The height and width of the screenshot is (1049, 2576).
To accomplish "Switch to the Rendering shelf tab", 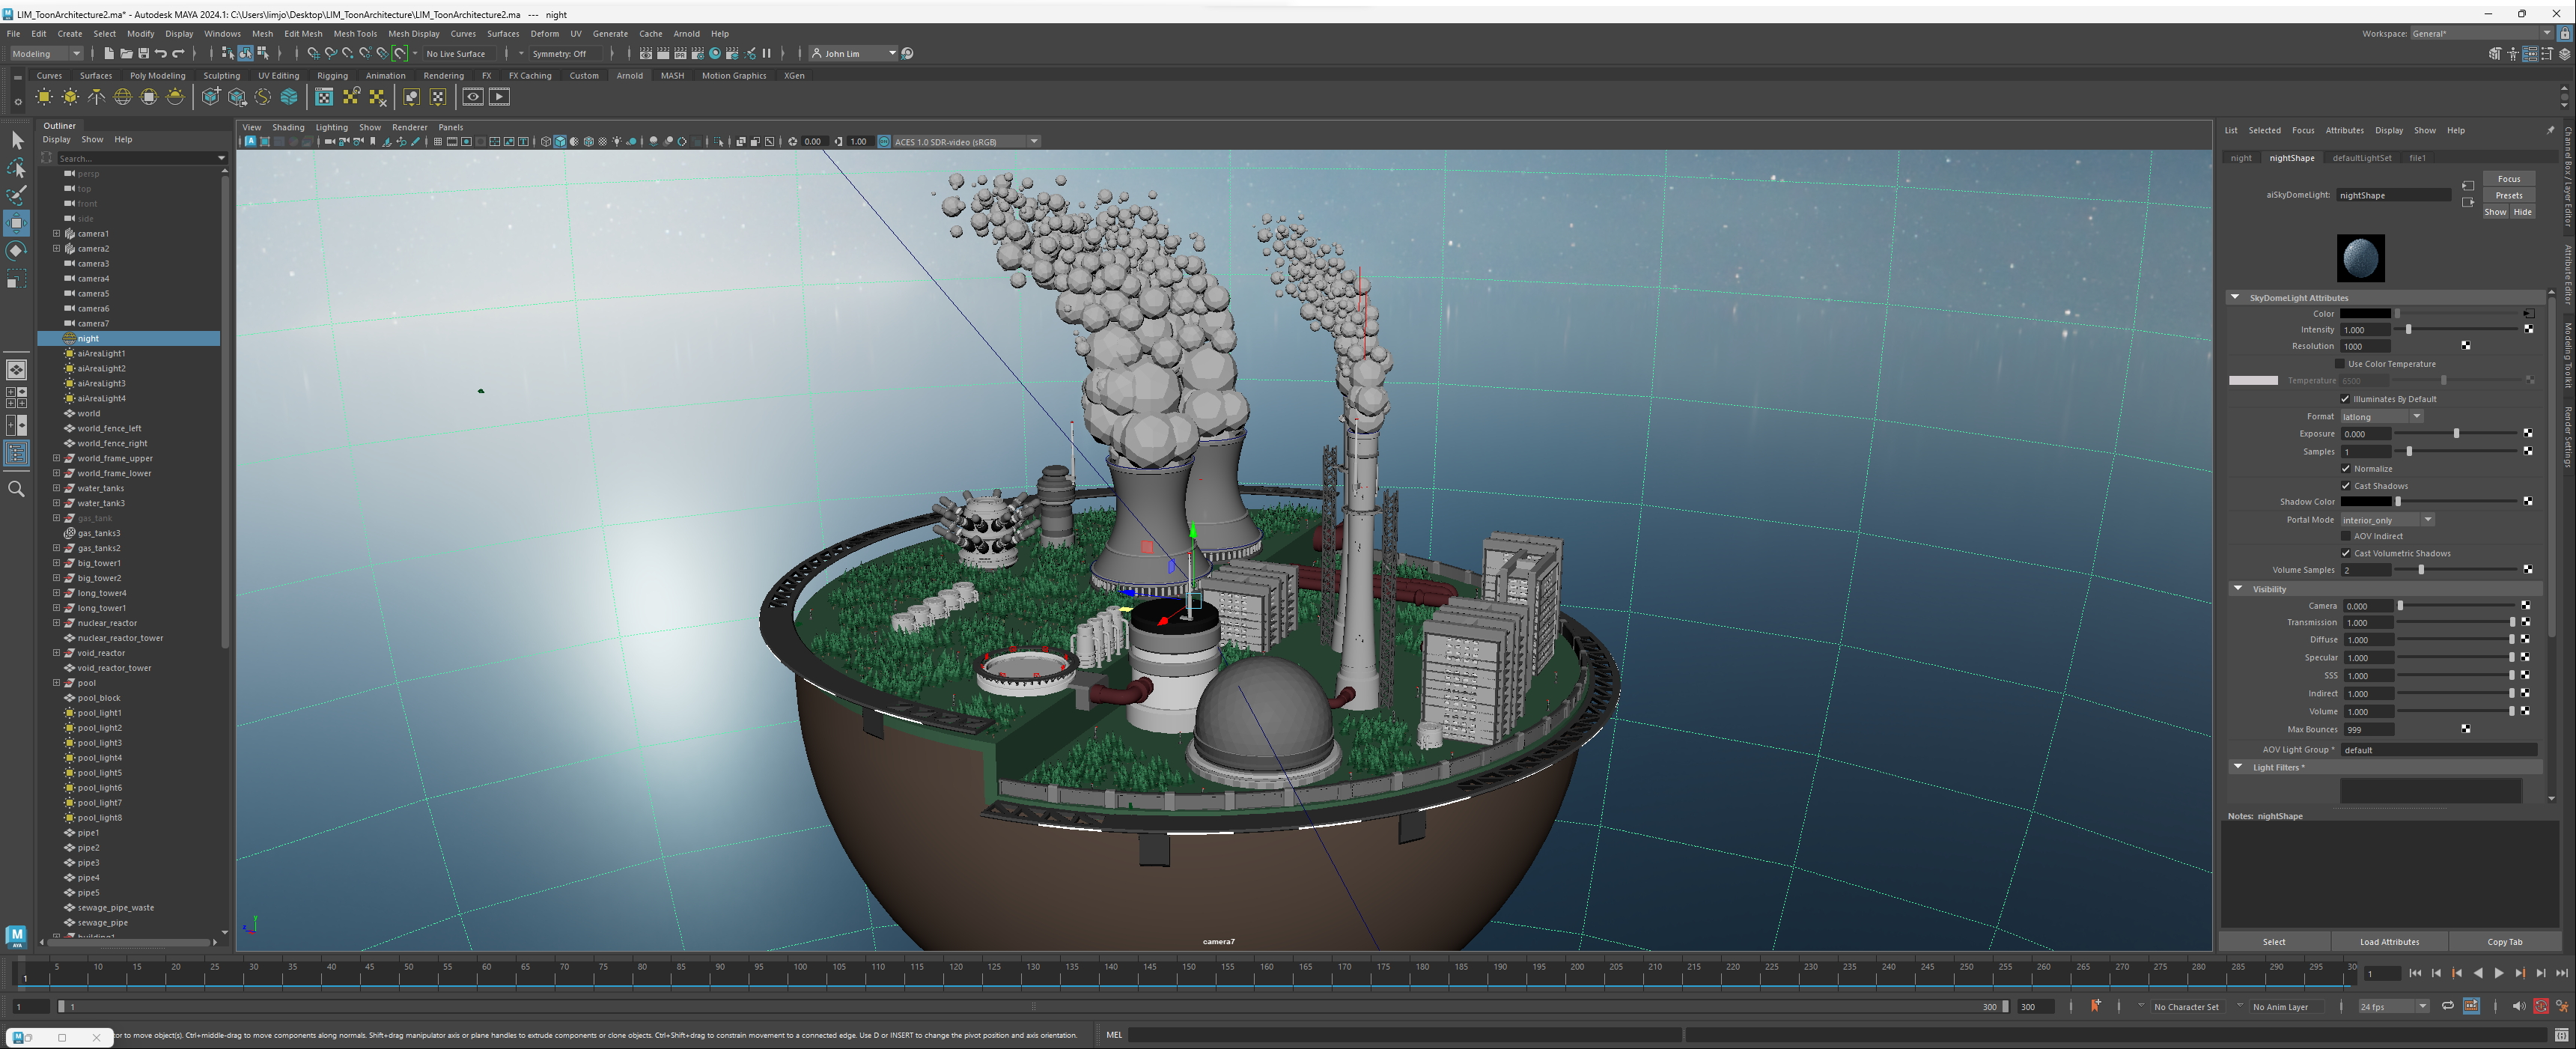I will click(x=443, y=75).
